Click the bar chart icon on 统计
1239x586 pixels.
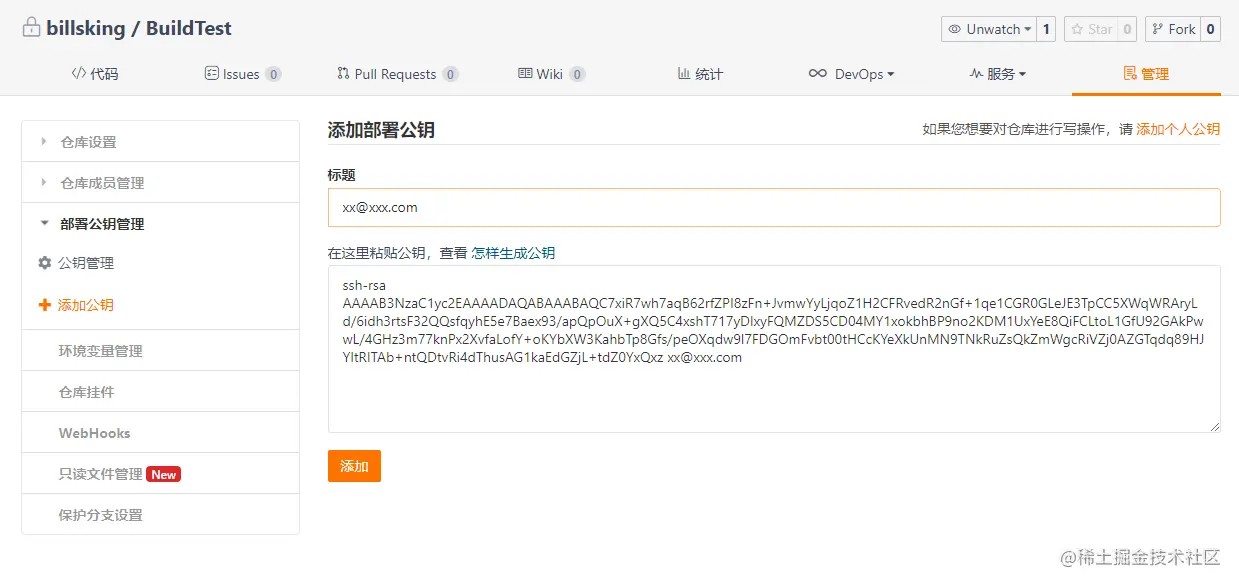pyautogui.click(x=684, y=74)
